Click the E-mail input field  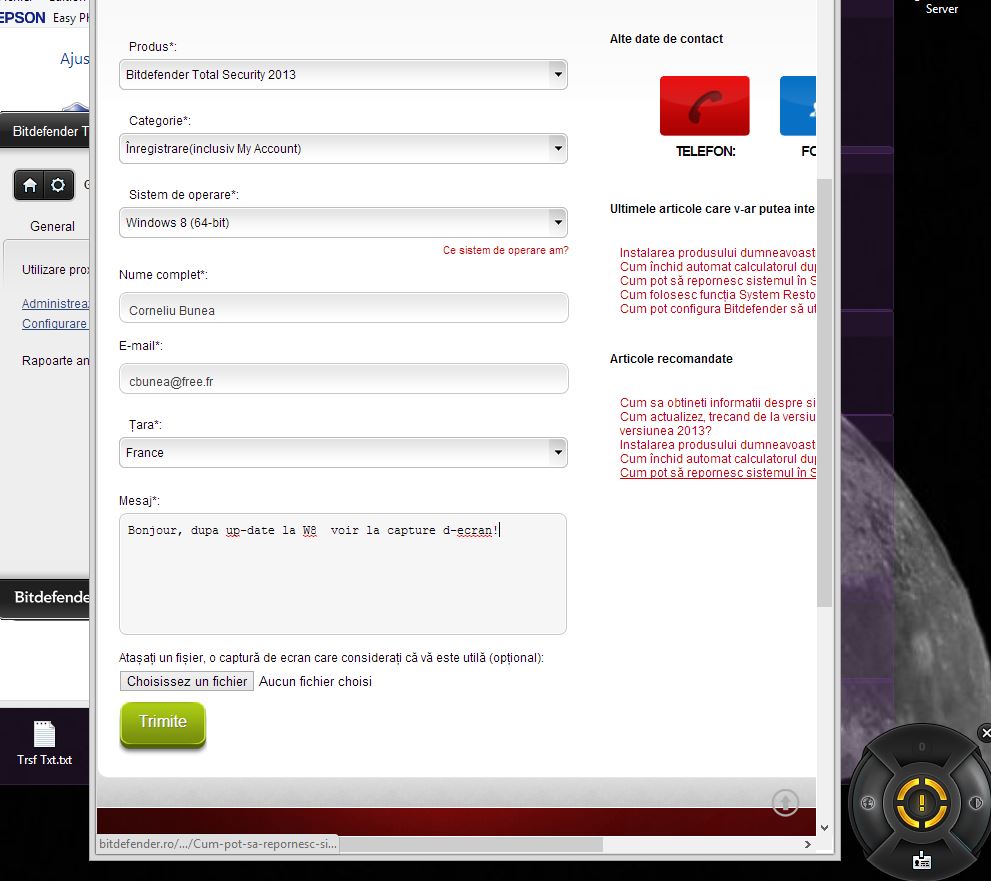point(343,379)
